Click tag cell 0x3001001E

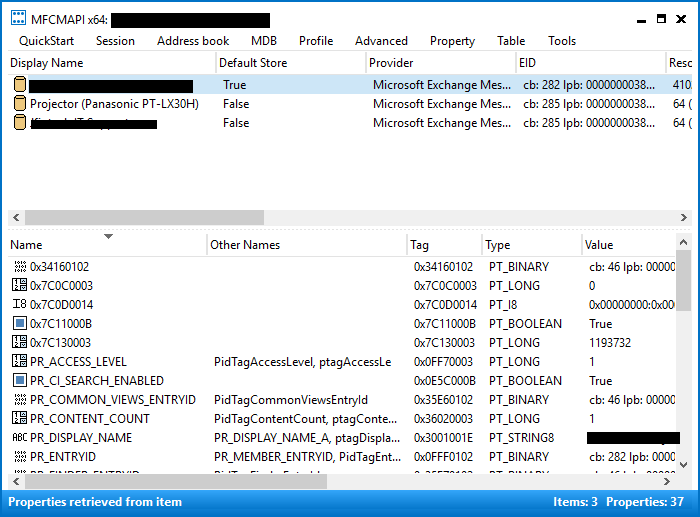(443, 438)
